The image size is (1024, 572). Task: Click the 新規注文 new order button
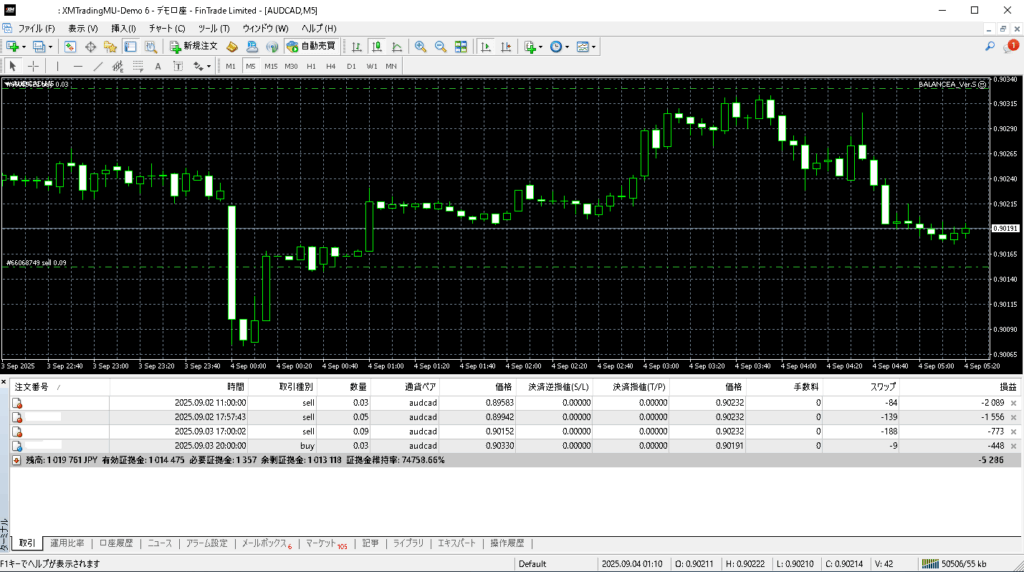pyautogui.click(x=193, y=46)
